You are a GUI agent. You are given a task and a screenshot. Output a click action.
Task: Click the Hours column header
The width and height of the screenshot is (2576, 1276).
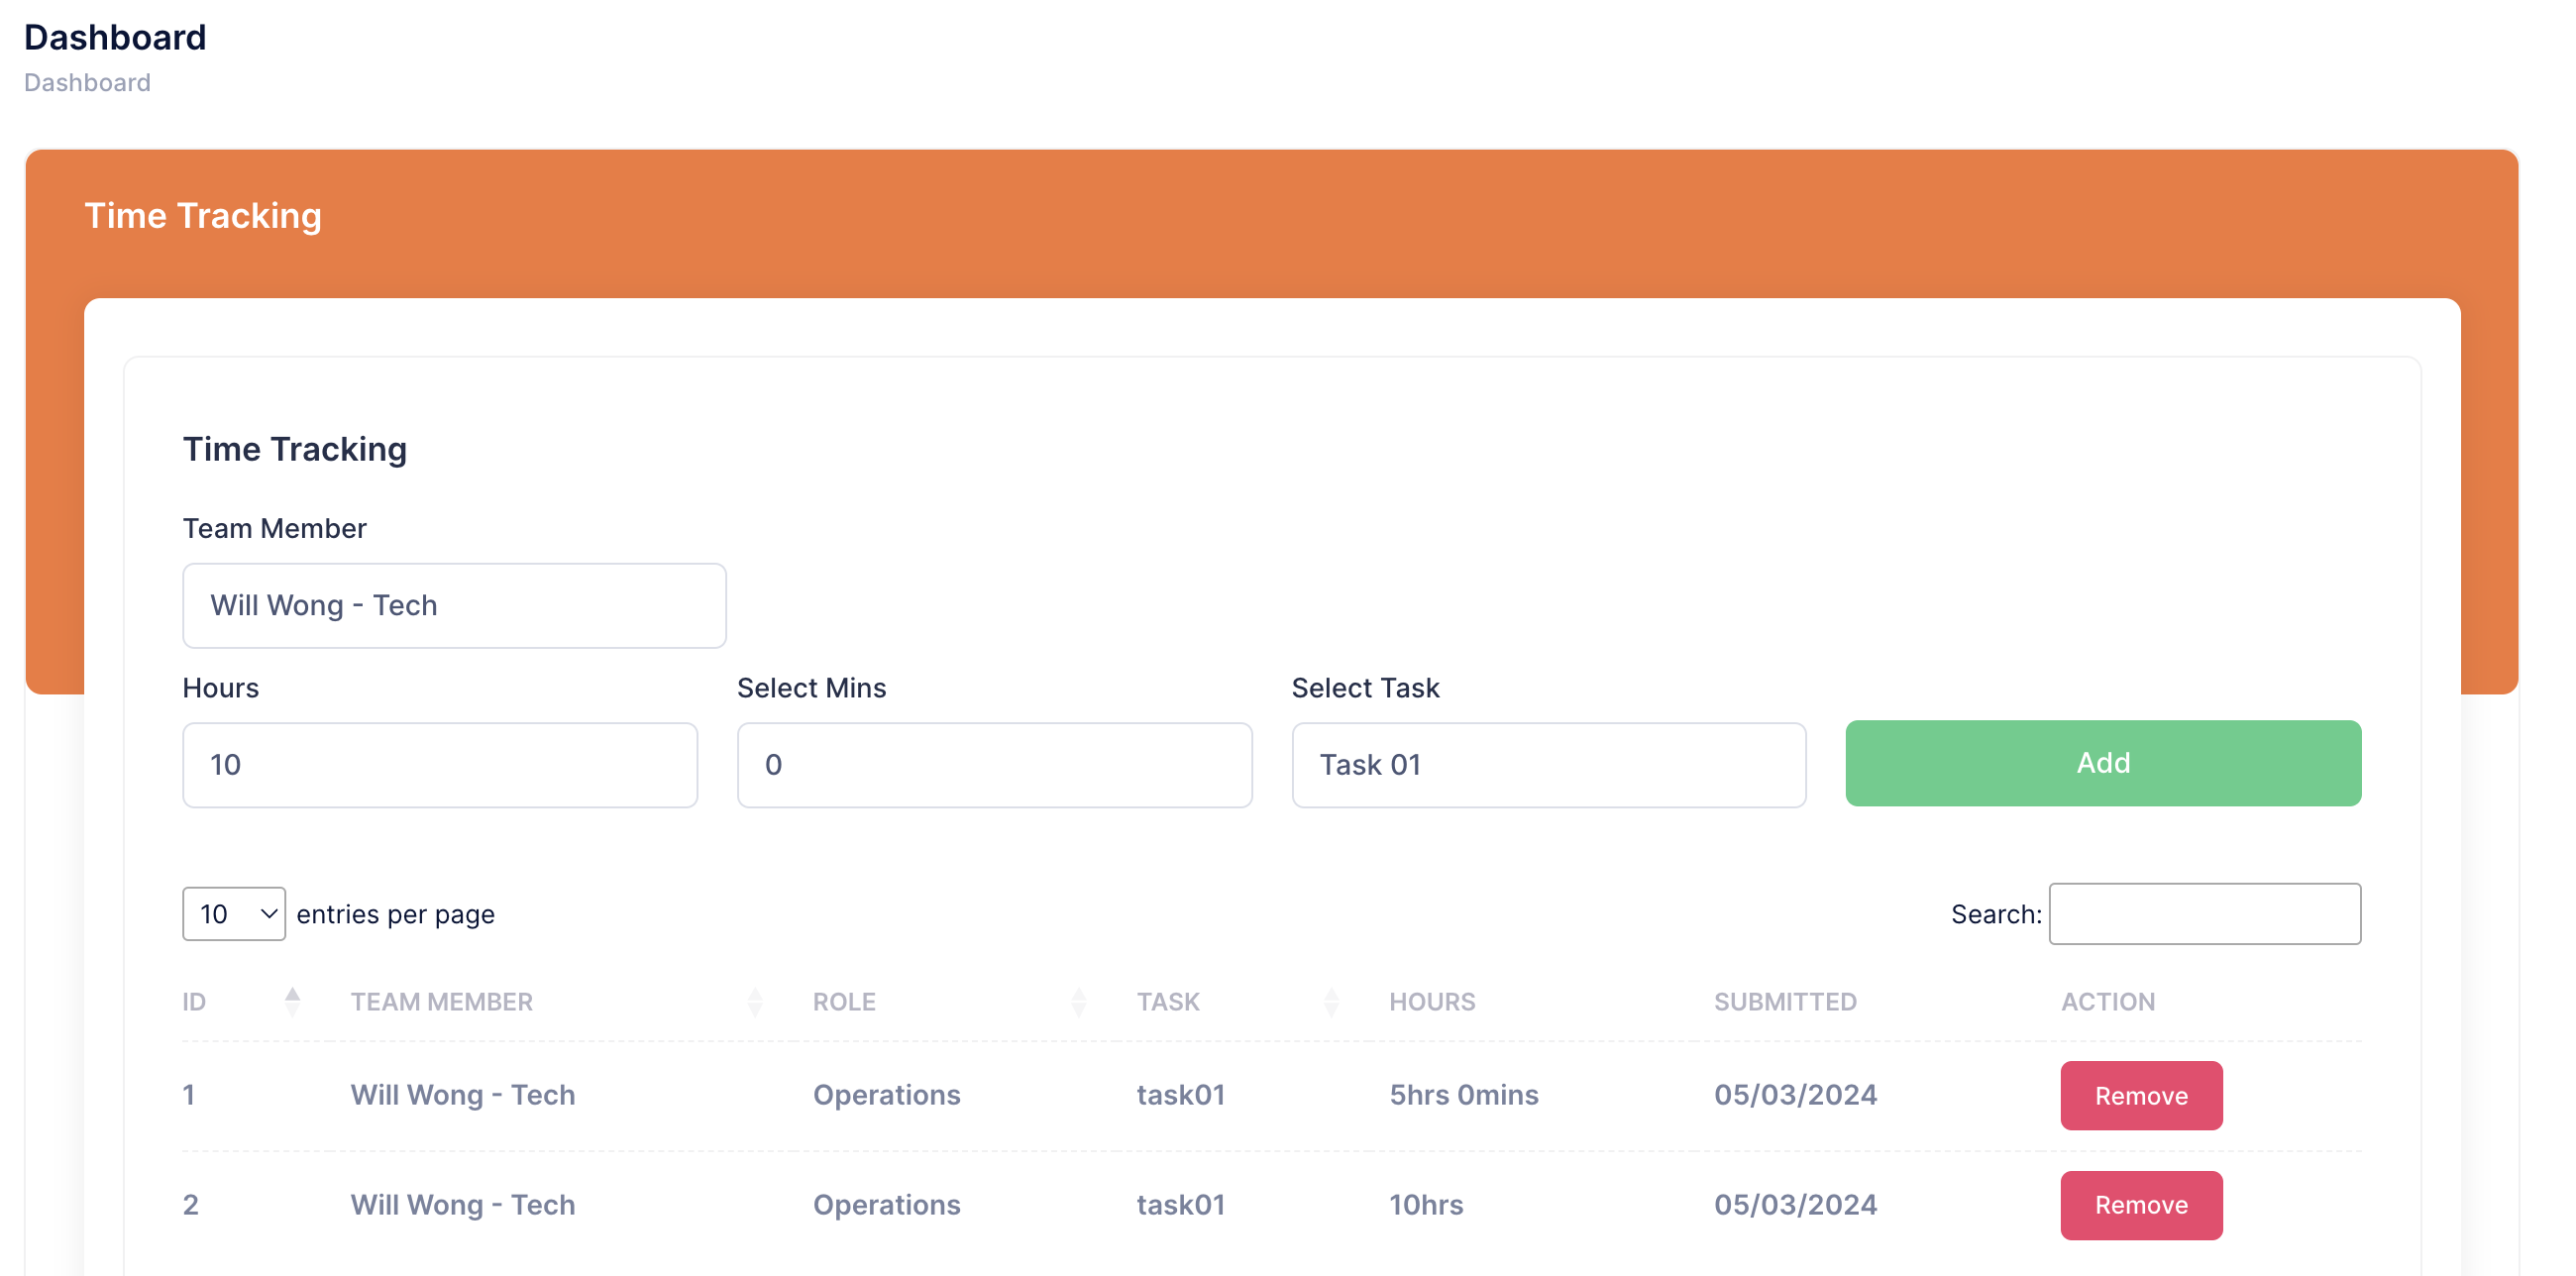coord(1432,1001)
